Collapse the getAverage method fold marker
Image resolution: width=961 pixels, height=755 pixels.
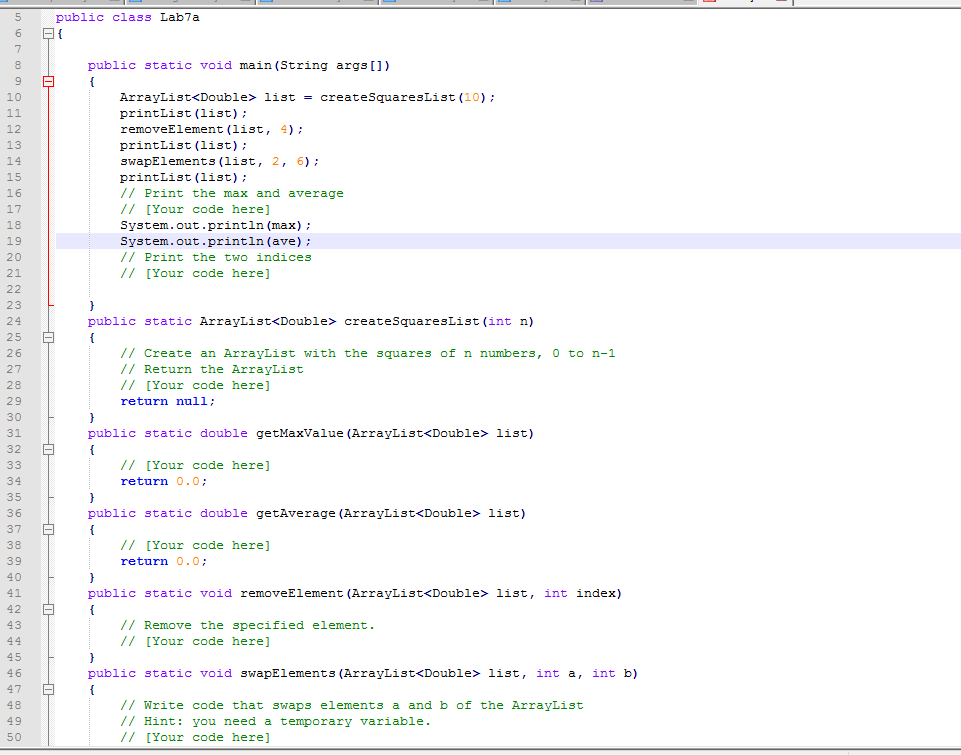[x=48, y=529]
